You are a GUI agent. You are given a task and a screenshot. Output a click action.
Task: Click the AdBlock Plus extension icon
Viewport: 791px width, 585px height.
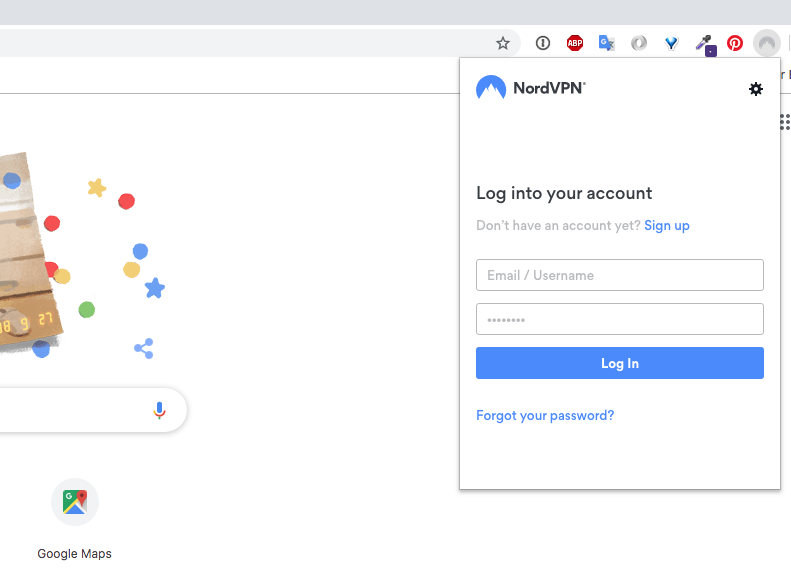click(575, 43)
